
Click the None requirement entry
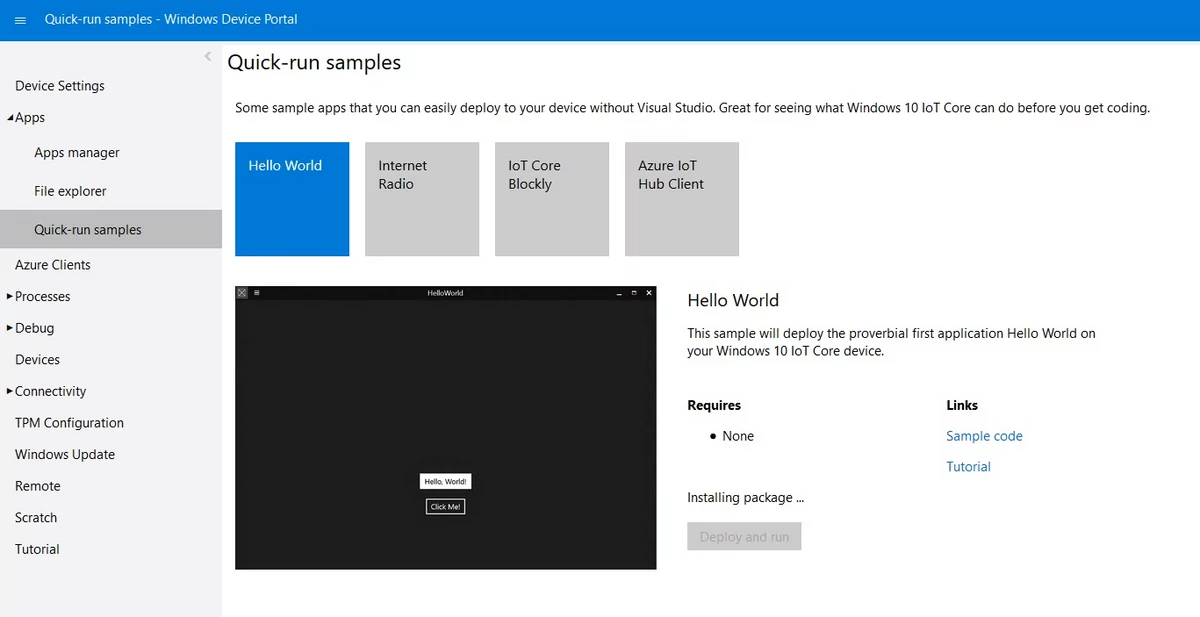[x=738, y=436]
